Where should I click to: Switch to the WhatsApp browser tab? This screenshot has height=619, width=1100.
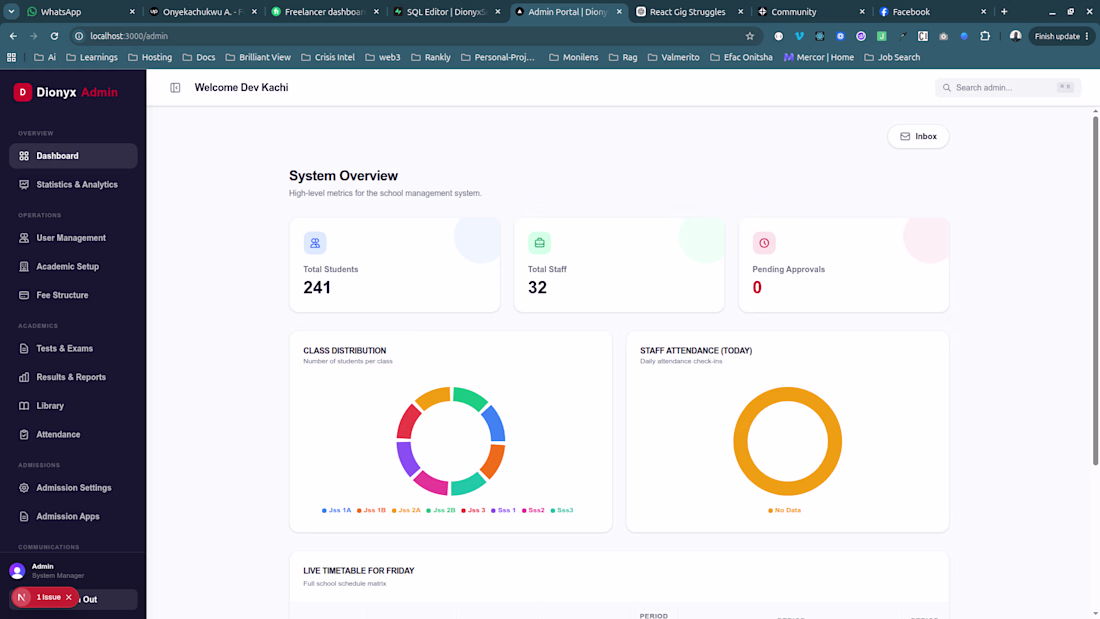pos(81,12)
